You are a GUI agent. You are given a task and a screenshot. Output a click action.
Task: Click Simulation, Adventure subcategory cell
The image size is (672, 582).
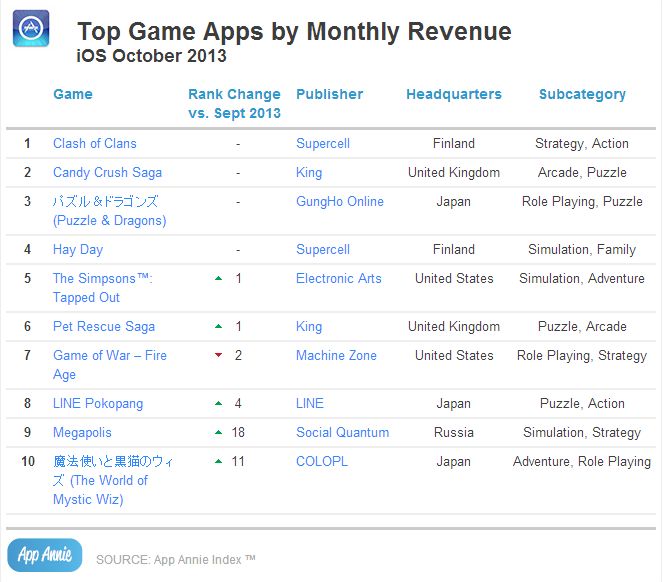coord(582,279)
